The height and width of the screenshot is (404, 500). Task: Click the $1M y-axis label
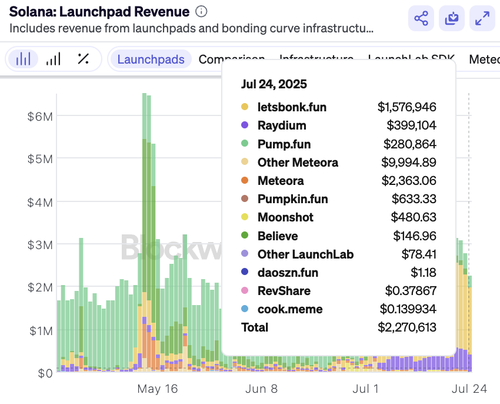point(41,331)
